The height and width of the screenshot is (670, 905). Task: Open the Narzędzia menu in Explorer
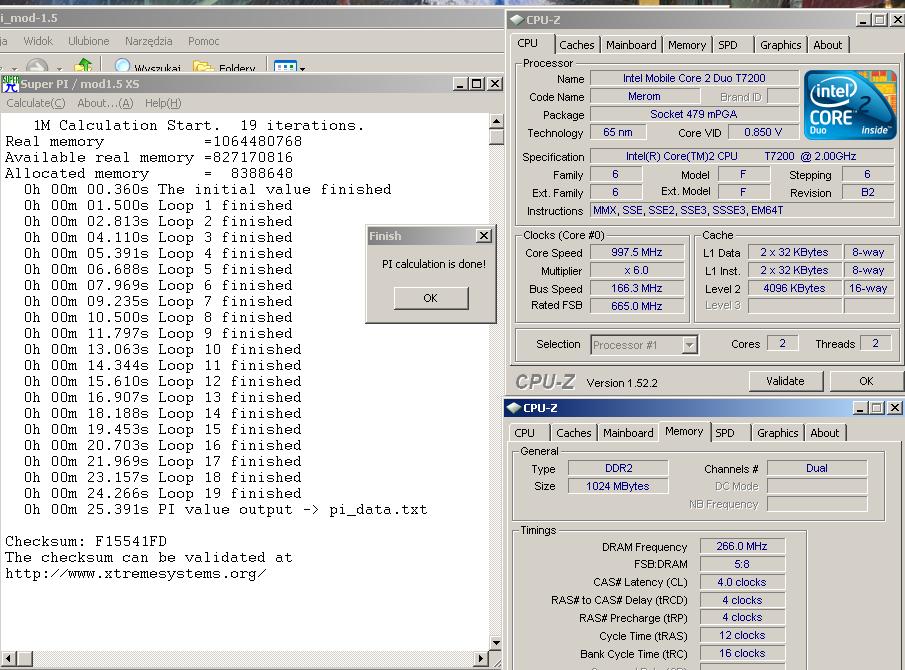[x=148, y=41]
